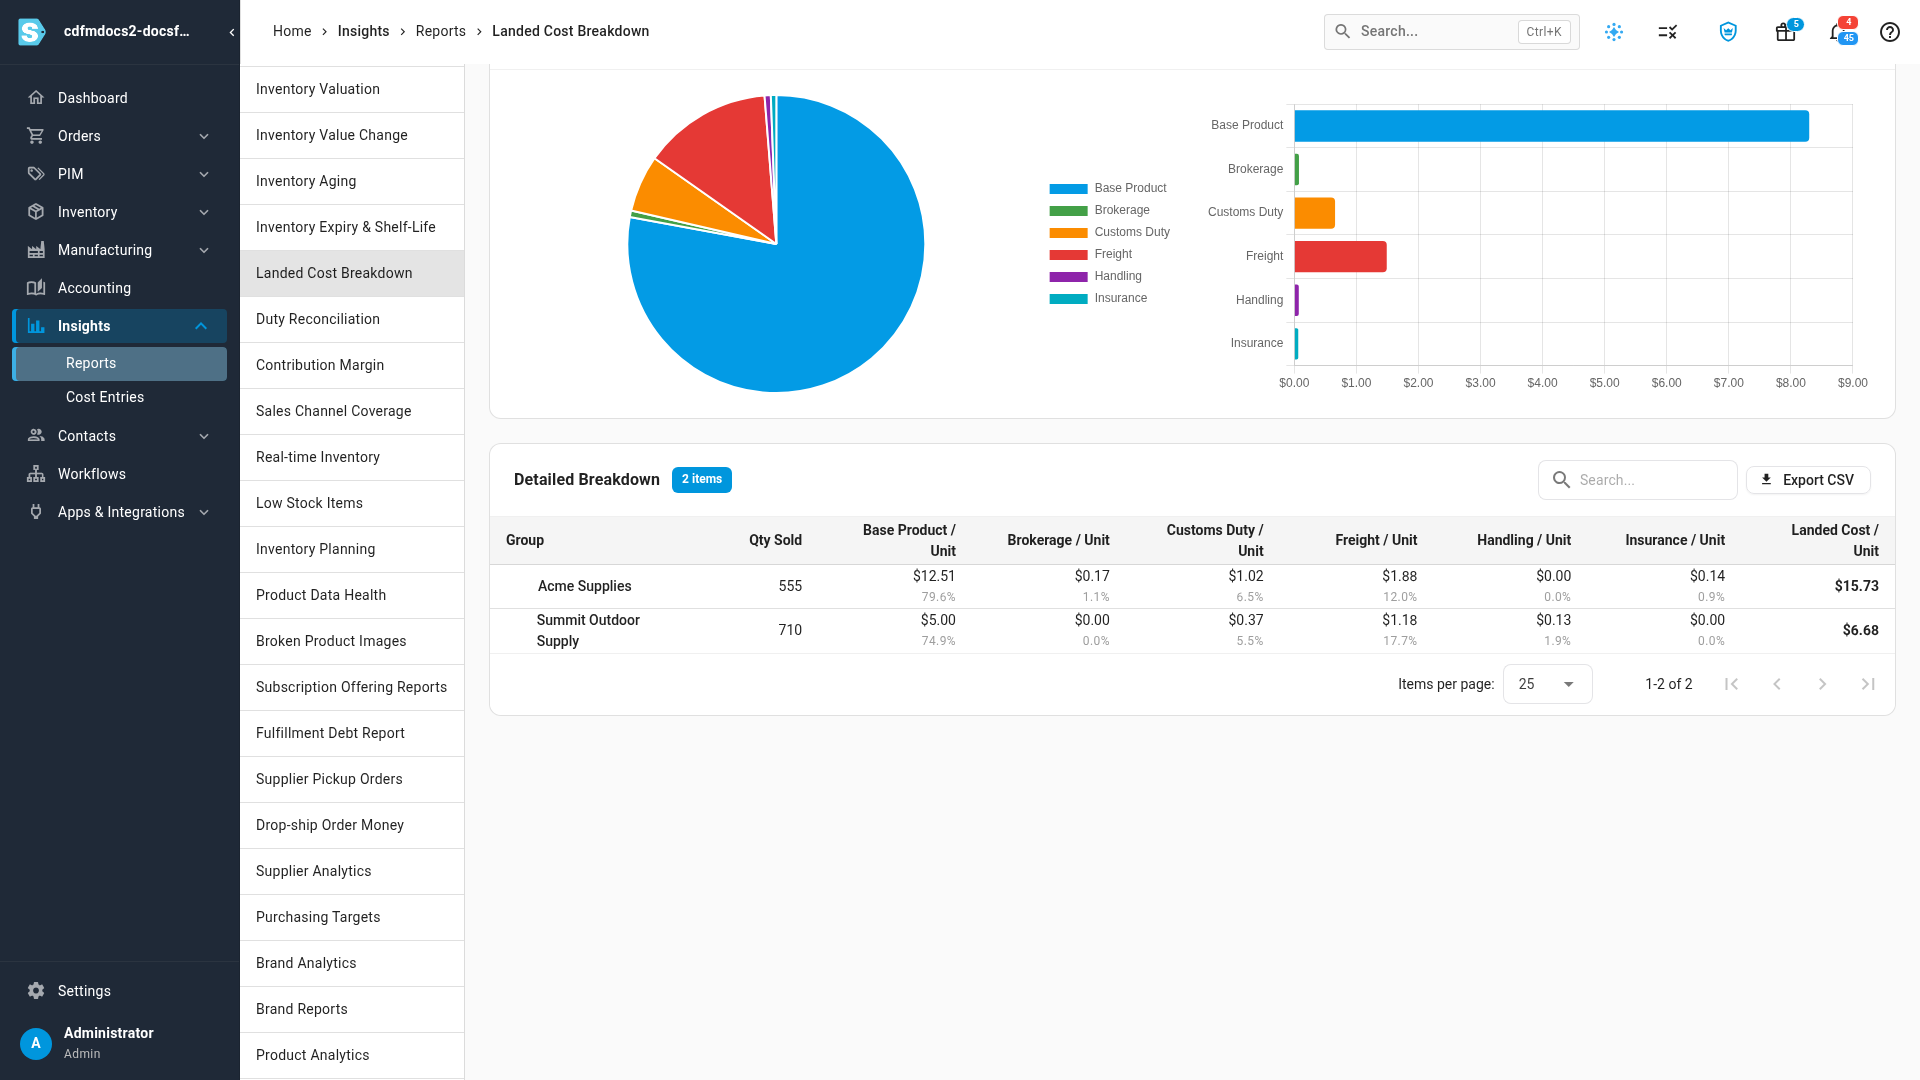Click the shield security icon
This screenshot has height=1080, width=1920.
tap(1728, 32)
